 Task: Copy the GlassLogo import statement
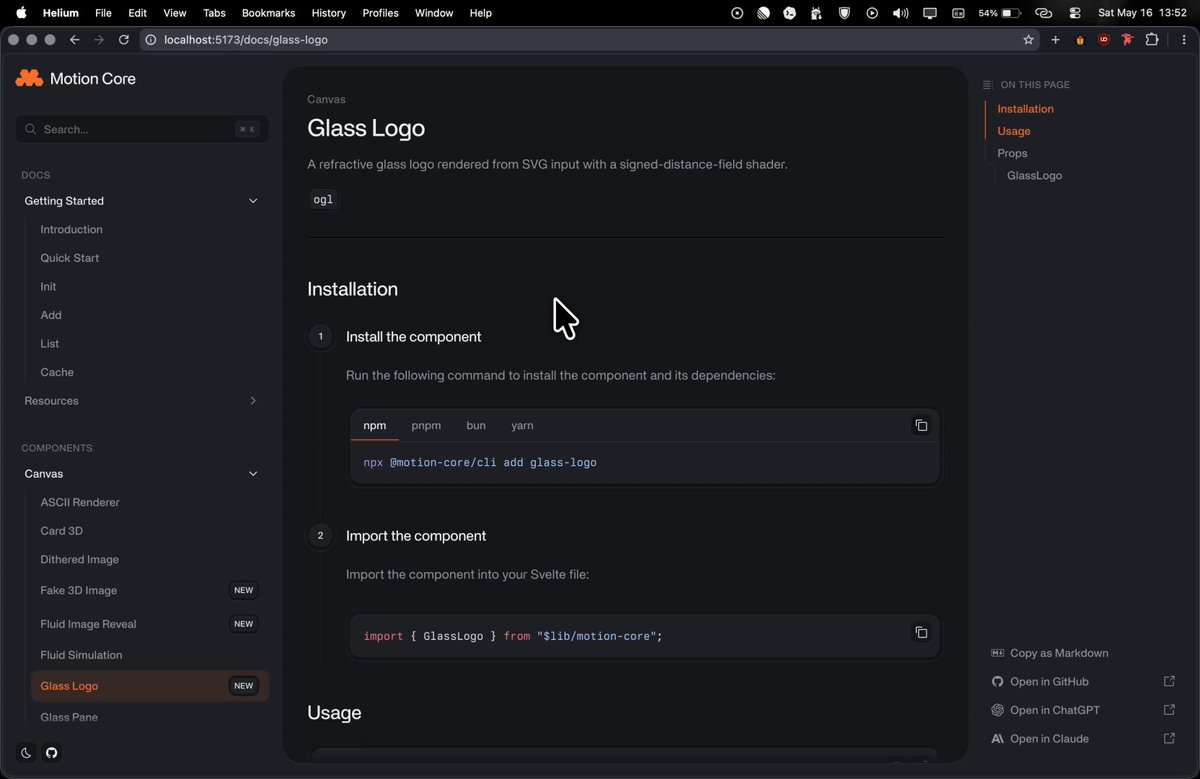click(x=921, y=633)
